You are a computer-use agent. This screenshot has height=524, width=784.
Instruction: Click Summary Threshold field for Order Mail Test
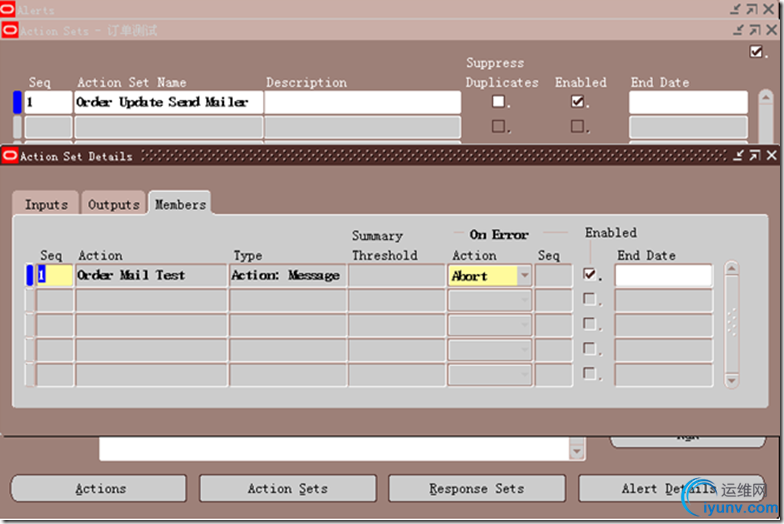pos(397,276)
